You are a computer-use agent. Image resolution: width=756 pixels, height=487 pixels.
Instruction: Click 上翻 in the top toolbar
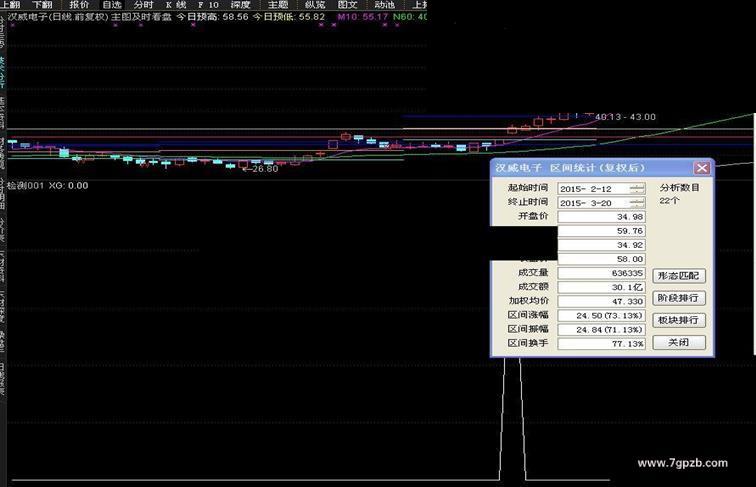coord(10,5)
